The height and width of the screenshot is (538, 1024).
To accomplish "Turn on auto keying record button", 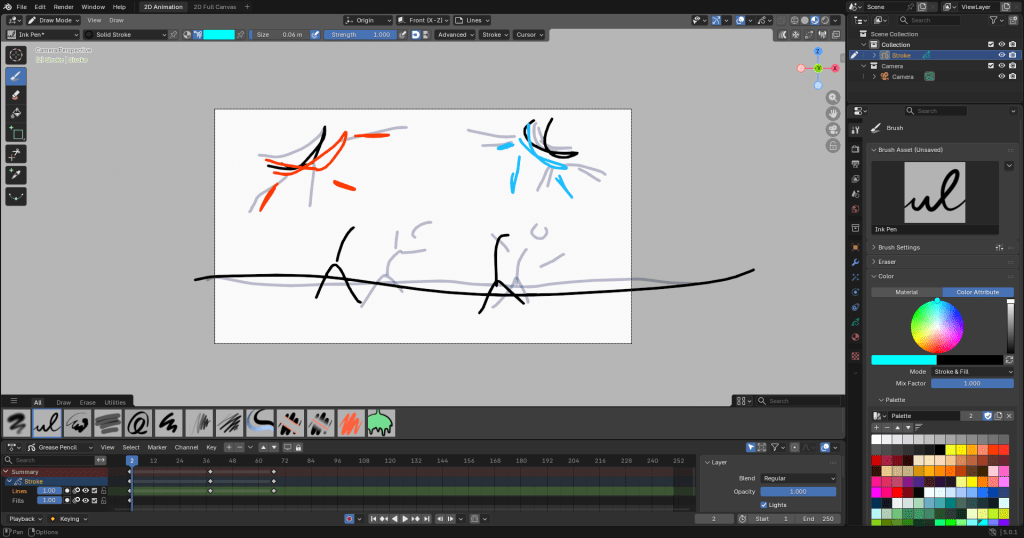I will click(349, 519).
